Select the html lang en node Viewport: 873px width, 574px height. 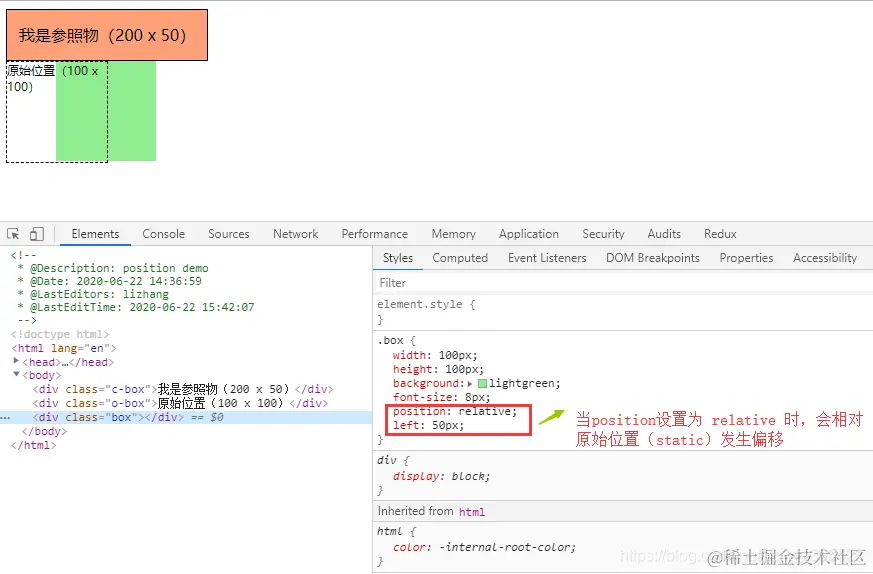[64, 348]
